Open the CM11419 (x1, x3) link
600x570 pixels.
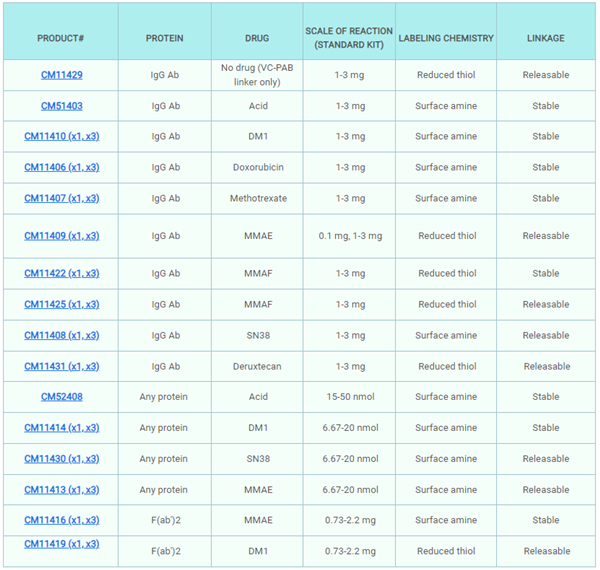coord(61,544)
